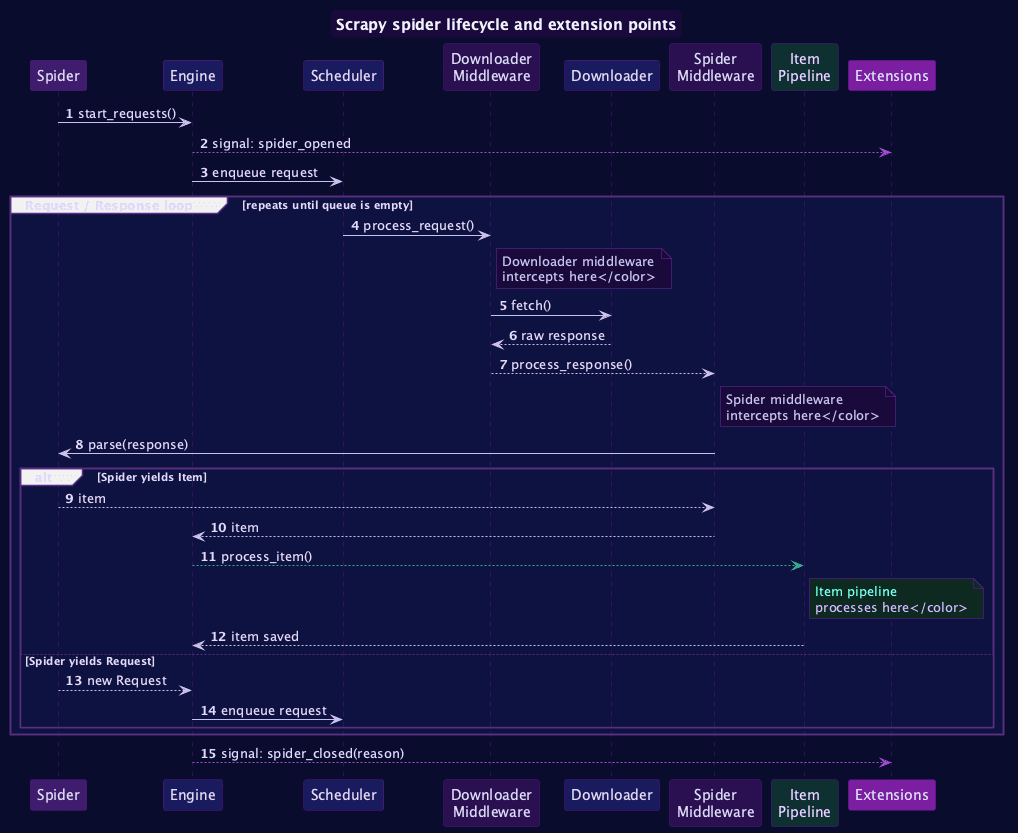1018x833 pixels.
Task: Click the bottom Engine participant box
Action: click(x=193, y=795)
